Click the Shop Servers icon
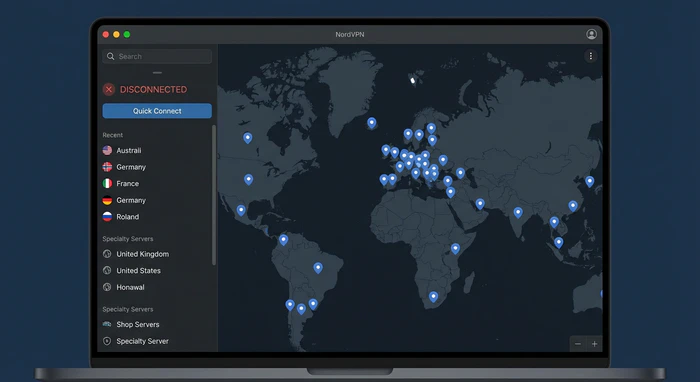The height and width of the screenshot is (382, 700). point(107,324)
